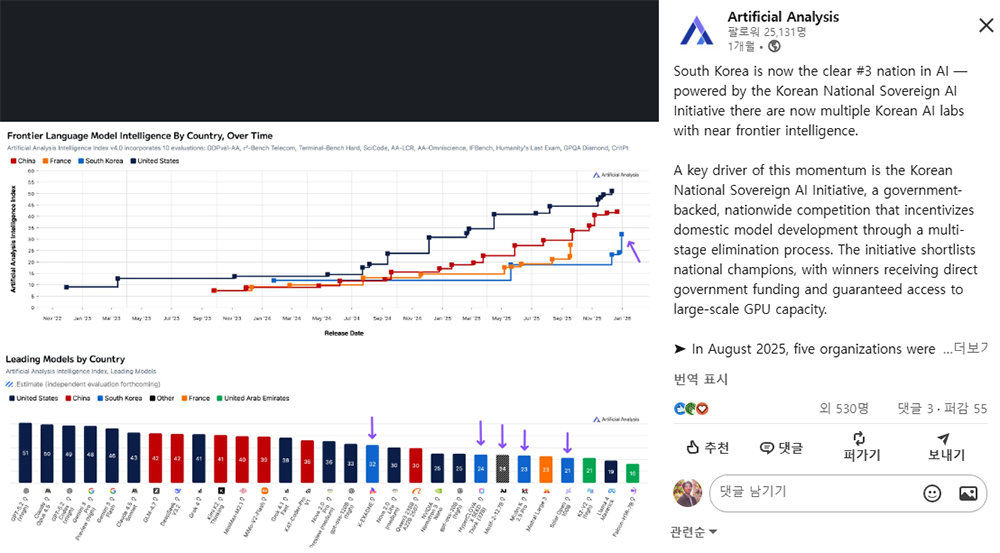Viewport: 1000px width, 553px height.
Task: Click the Leading Models by Country heading
Action: pos(65,359)
